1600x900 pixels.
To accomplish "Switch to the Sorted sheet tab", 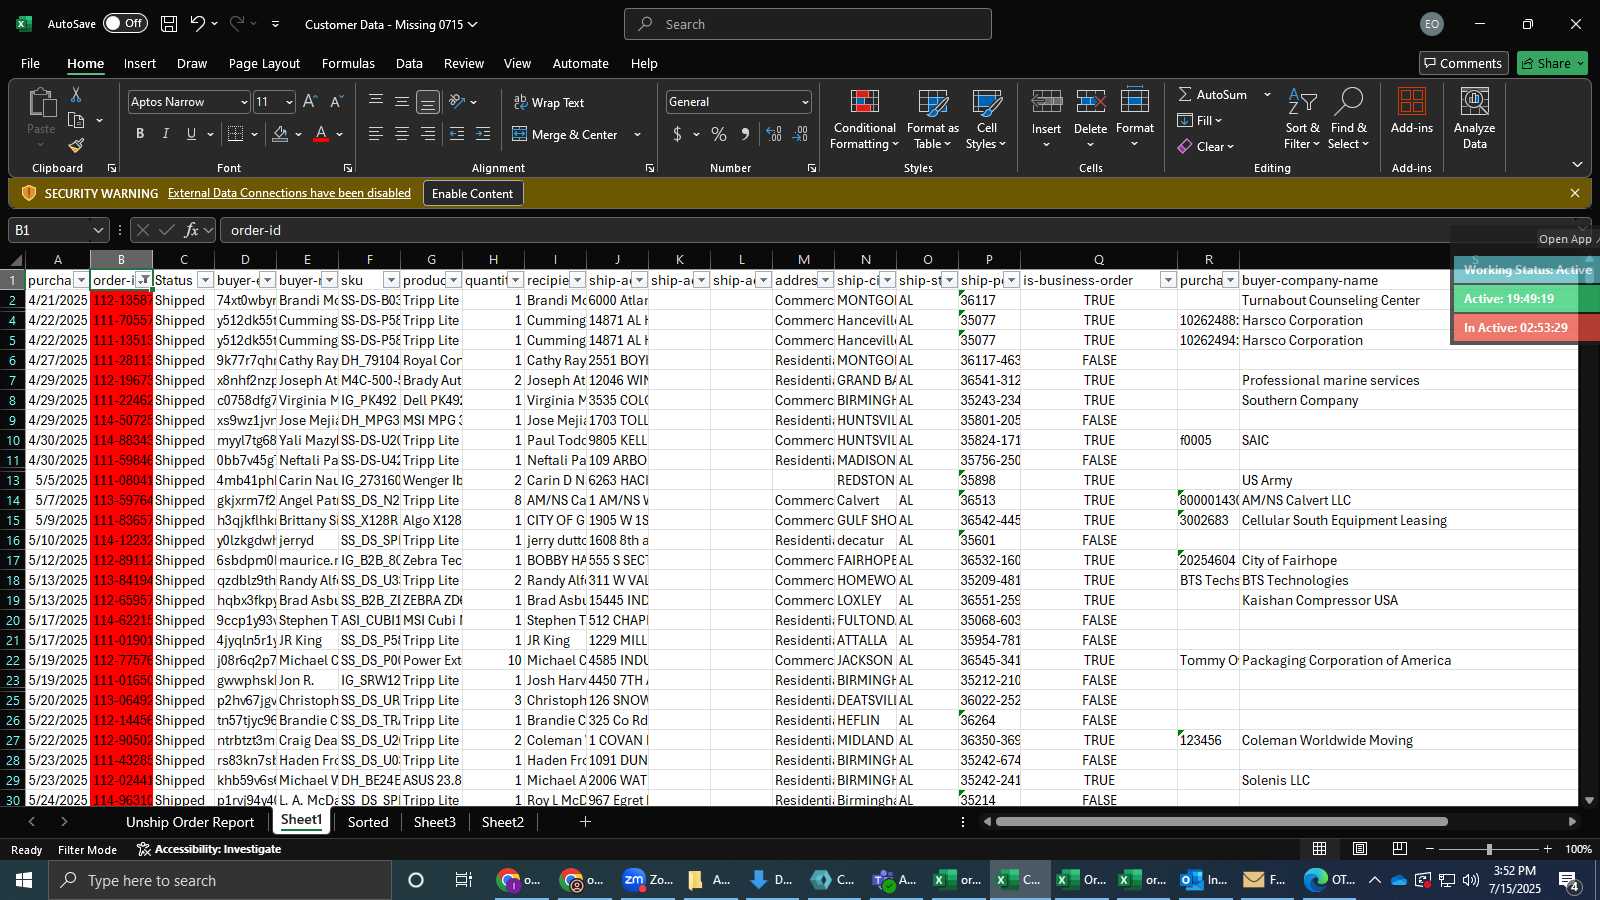I will pos(368,822).
